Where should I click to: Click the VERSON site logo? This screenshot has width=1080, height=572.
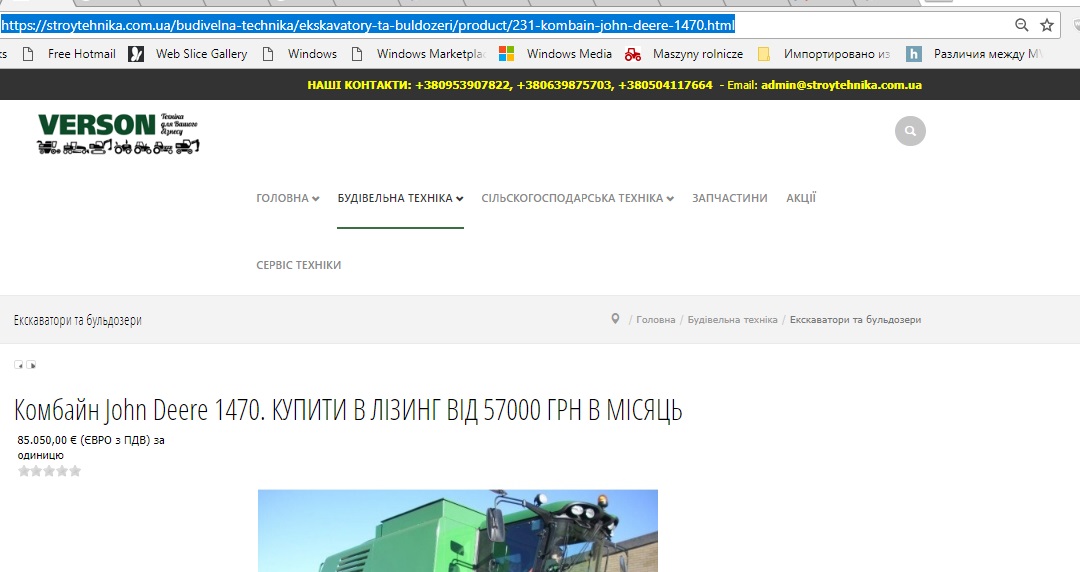118,133
